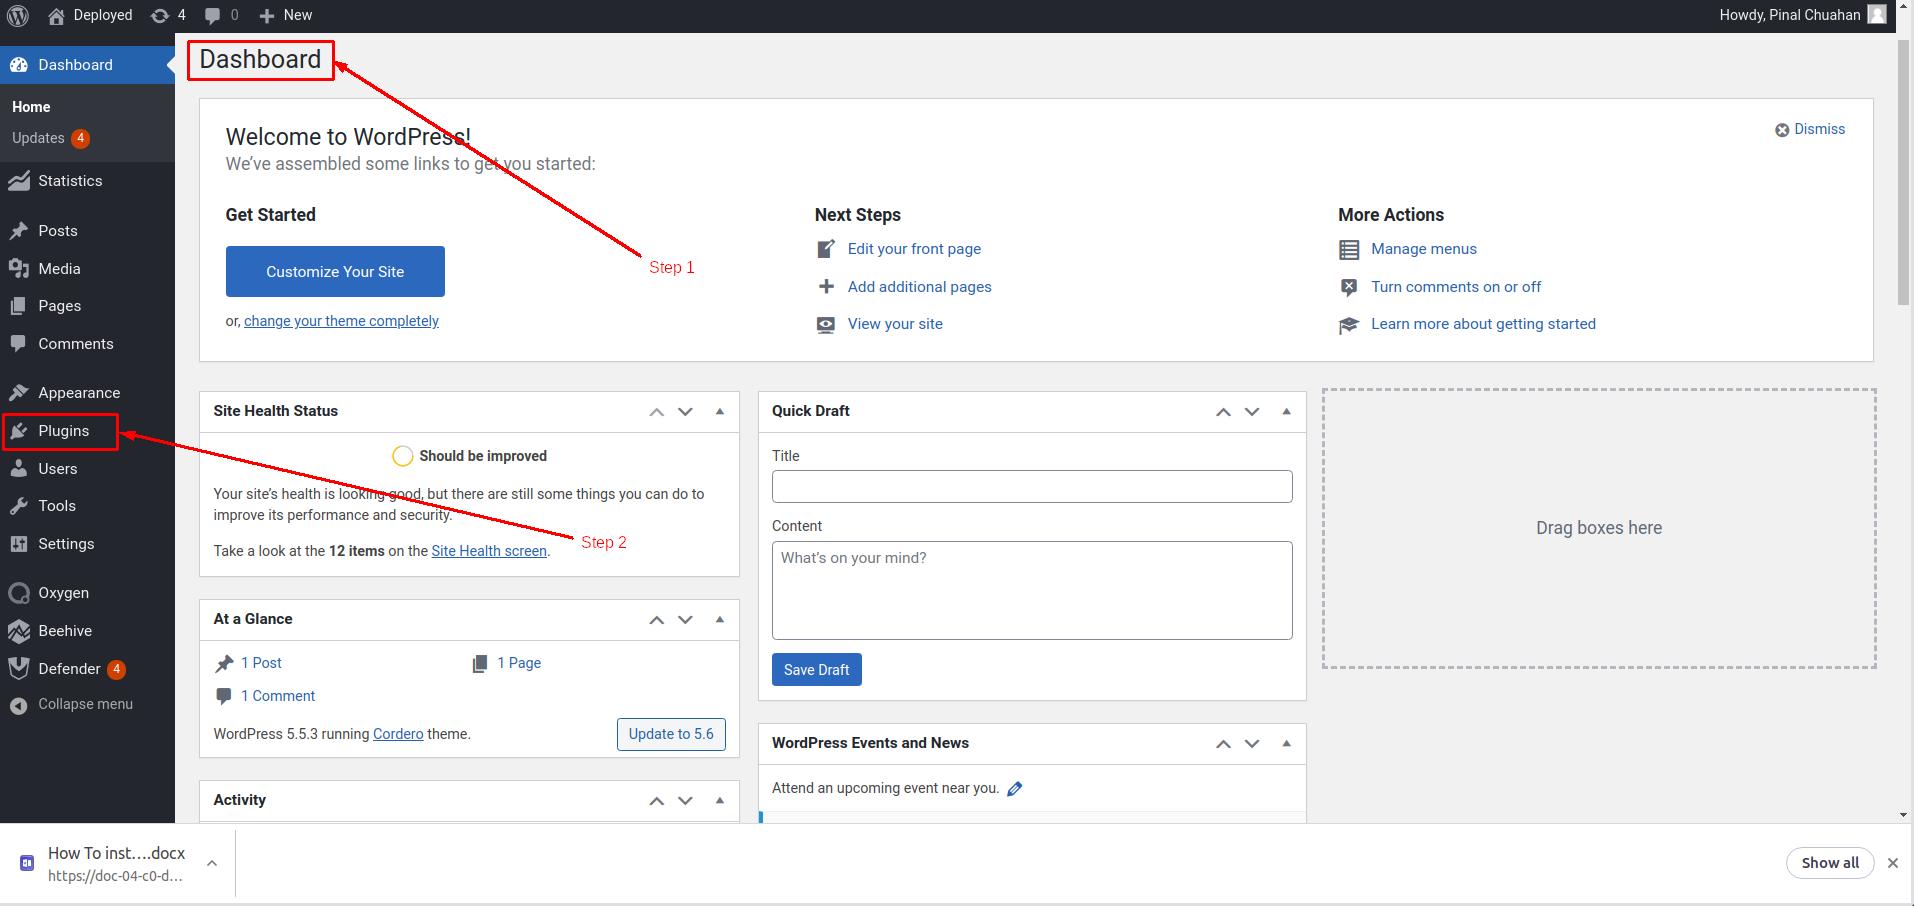Follow change your theme completely link
The width and height of the screenshot is (1914, 906).
[x=341, y=321]
